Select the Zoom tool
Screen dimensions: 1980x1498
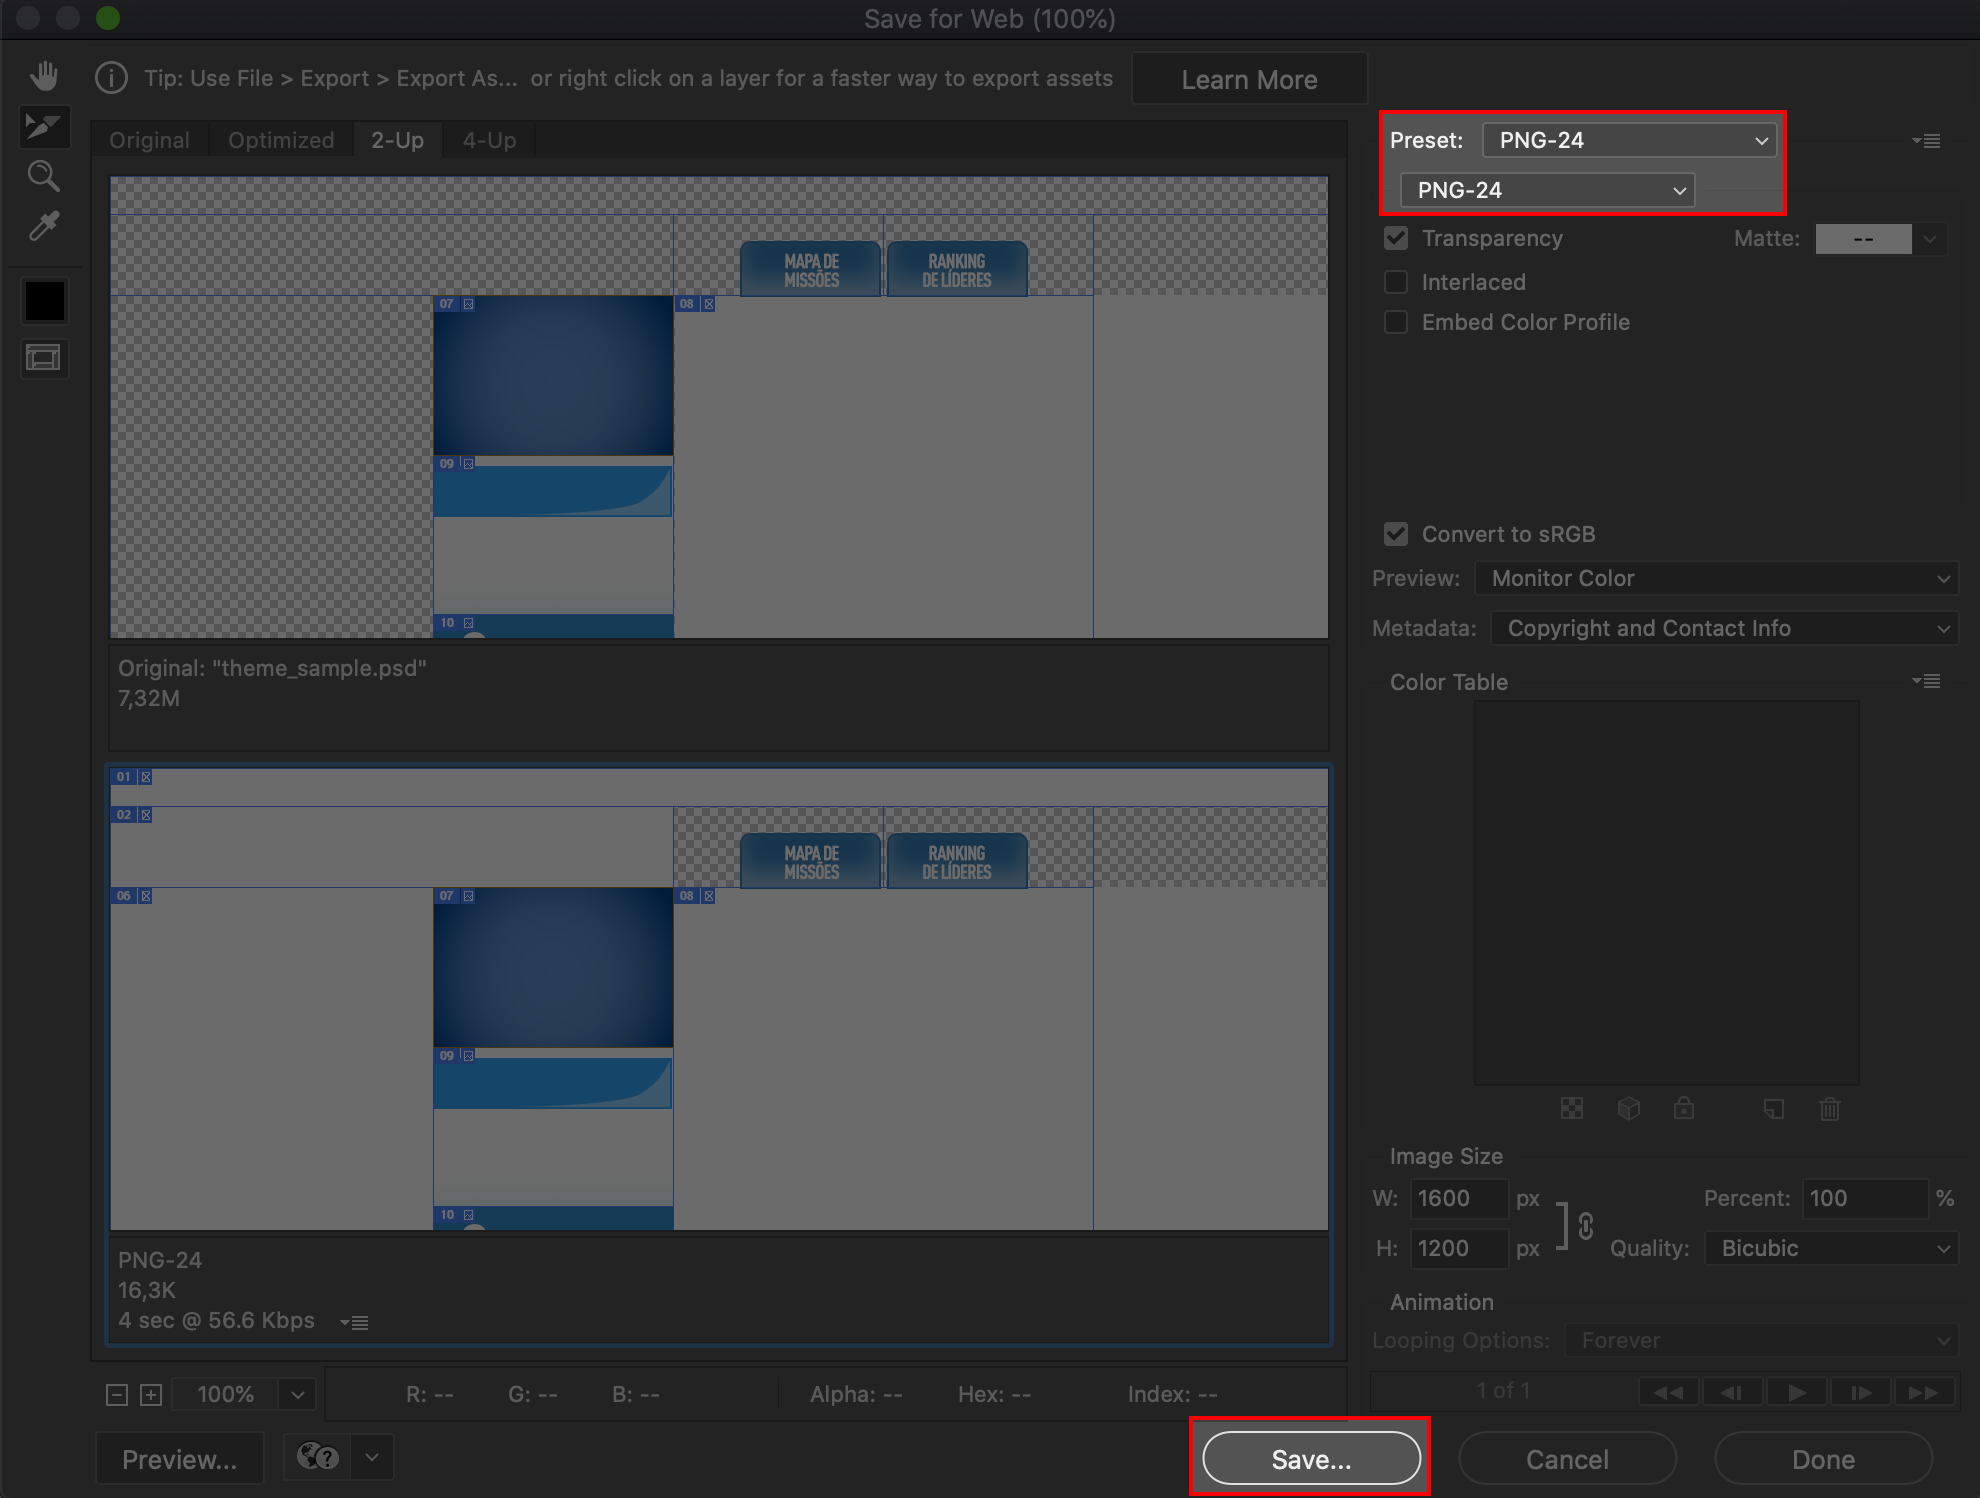(44, 176)
